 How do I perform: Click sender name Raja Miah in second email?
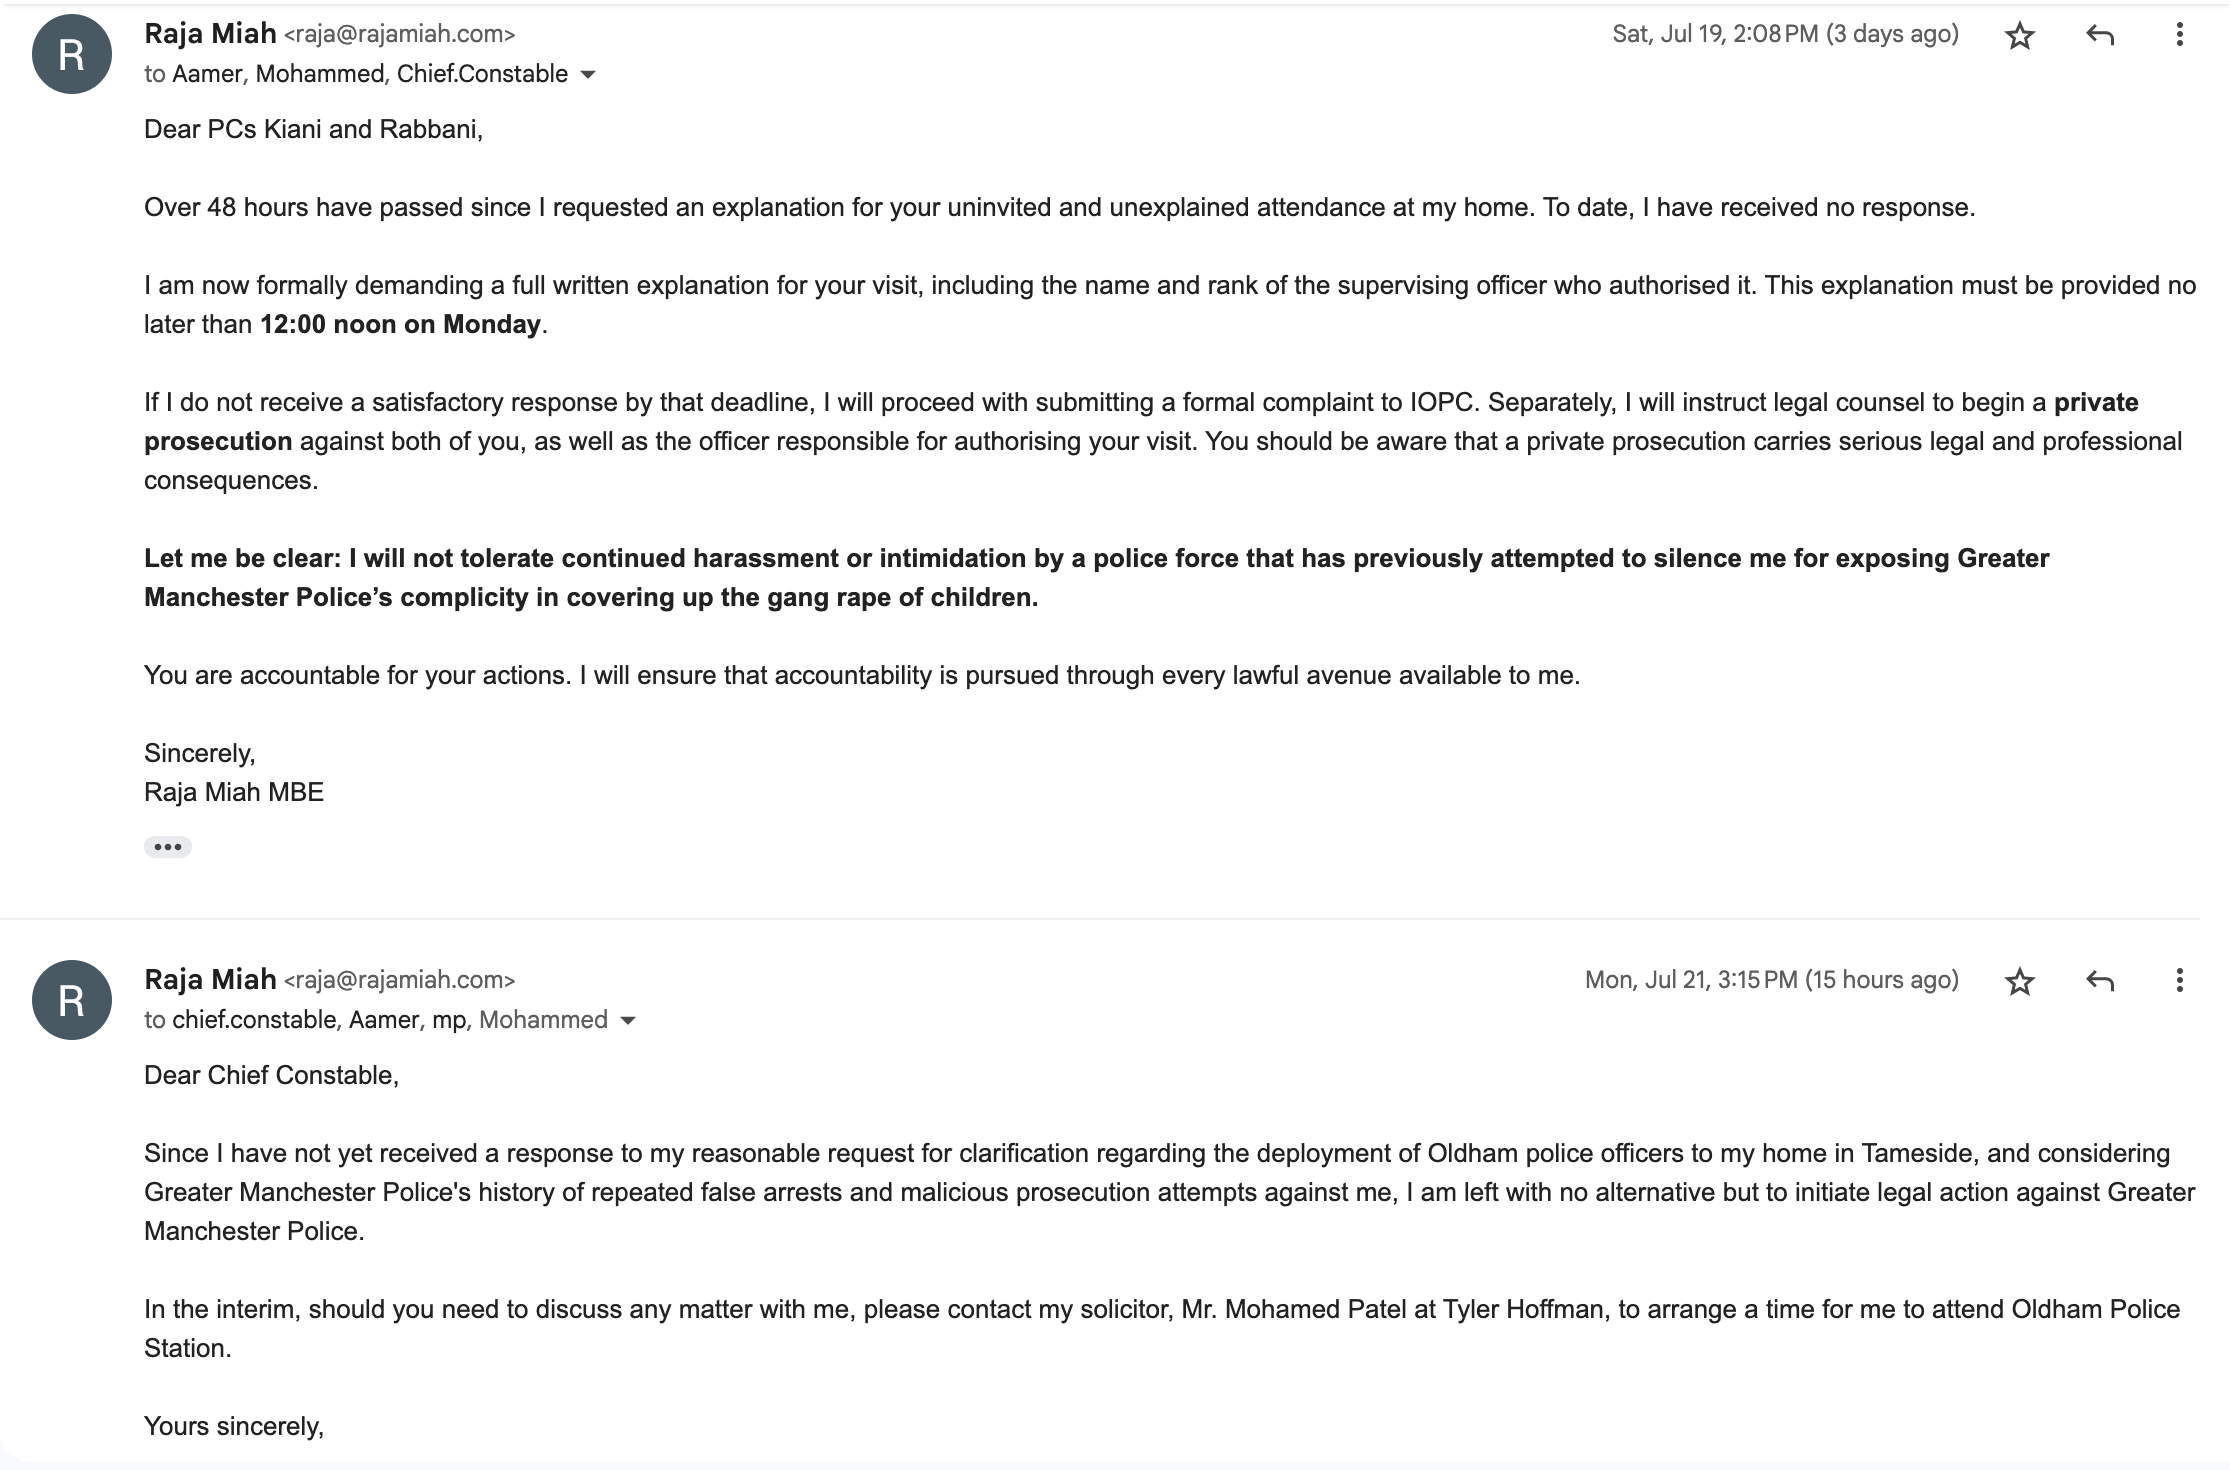click(210, 979)
